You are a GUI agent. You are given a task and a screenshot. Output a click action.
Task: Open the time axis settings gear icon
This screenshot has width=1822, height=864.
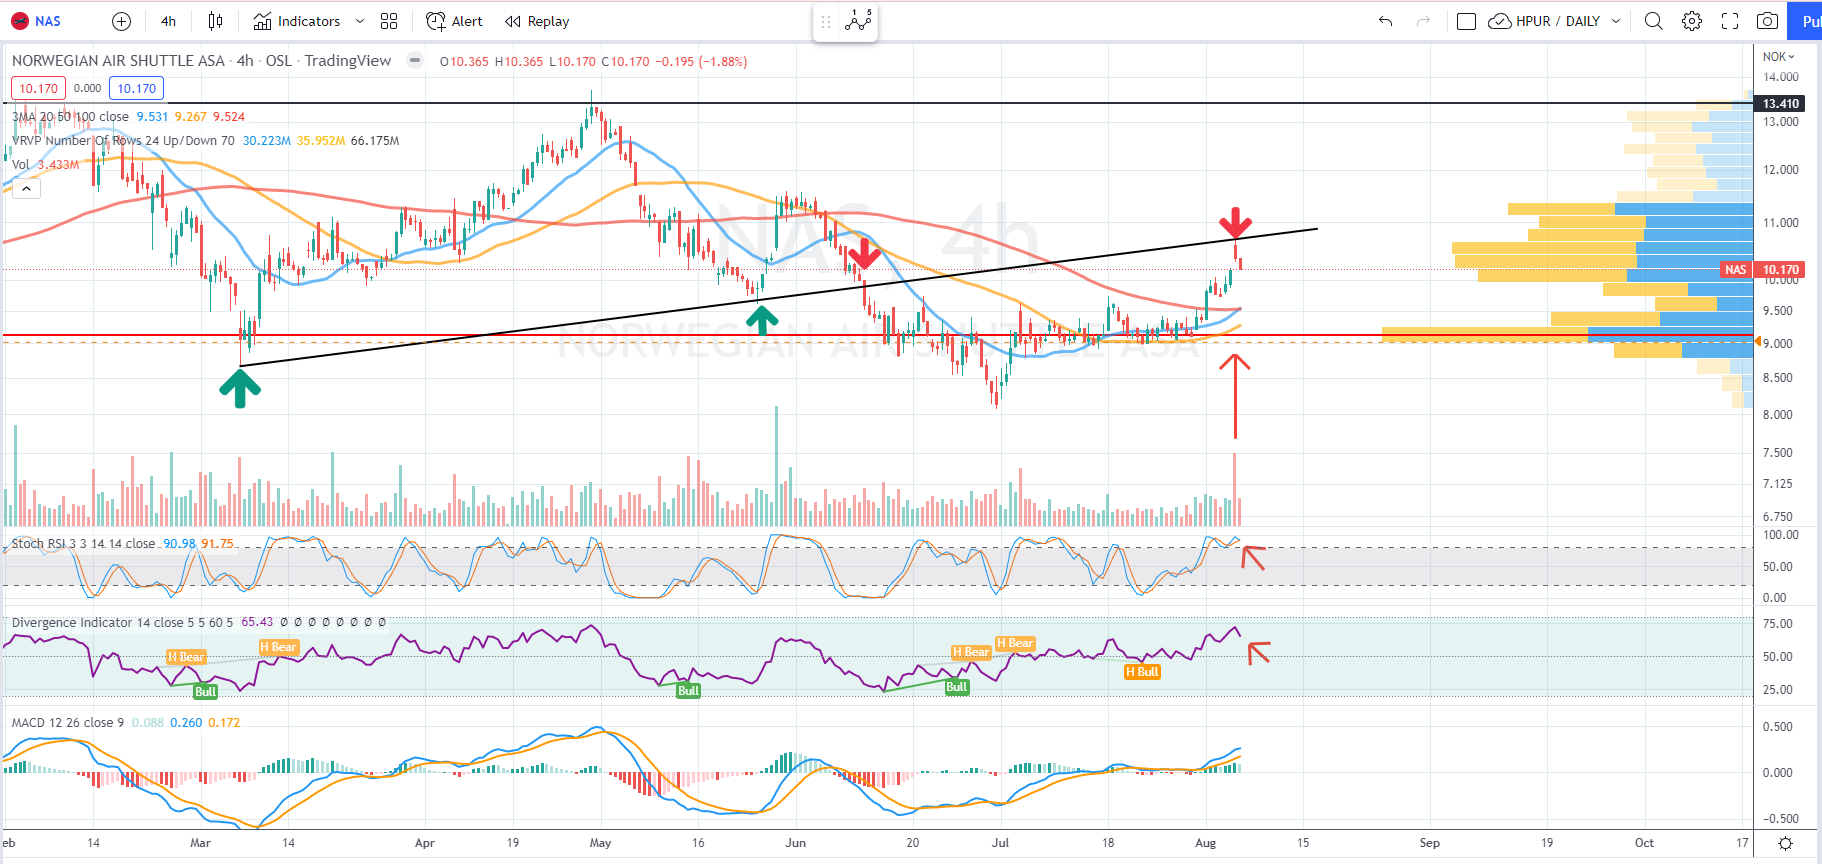click(1785, 843)
